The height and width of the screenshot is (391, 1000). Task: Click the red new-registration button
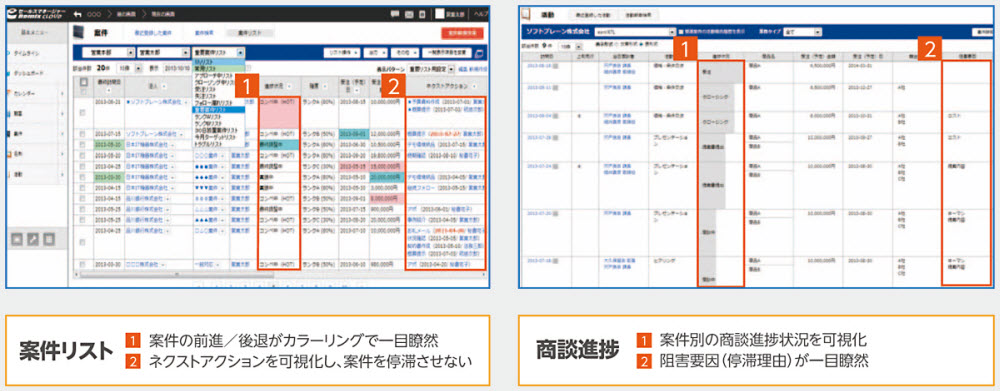[462, 33]
